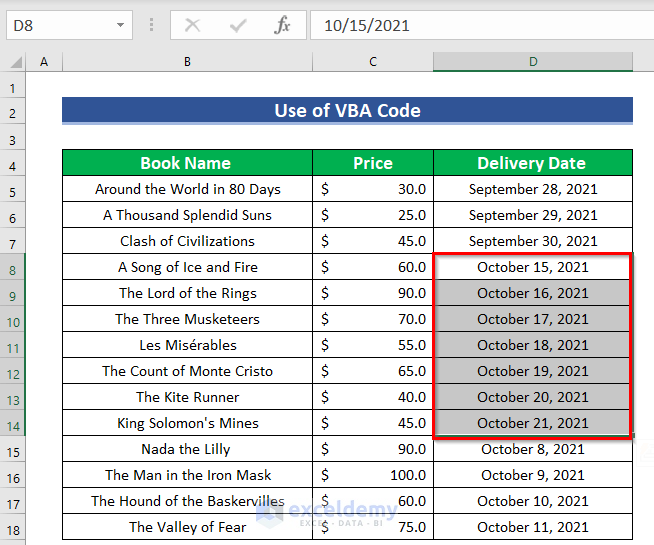Viewport: 654px width, 545px height.
Task: Select column B header
Action: (x=187, y=62)
